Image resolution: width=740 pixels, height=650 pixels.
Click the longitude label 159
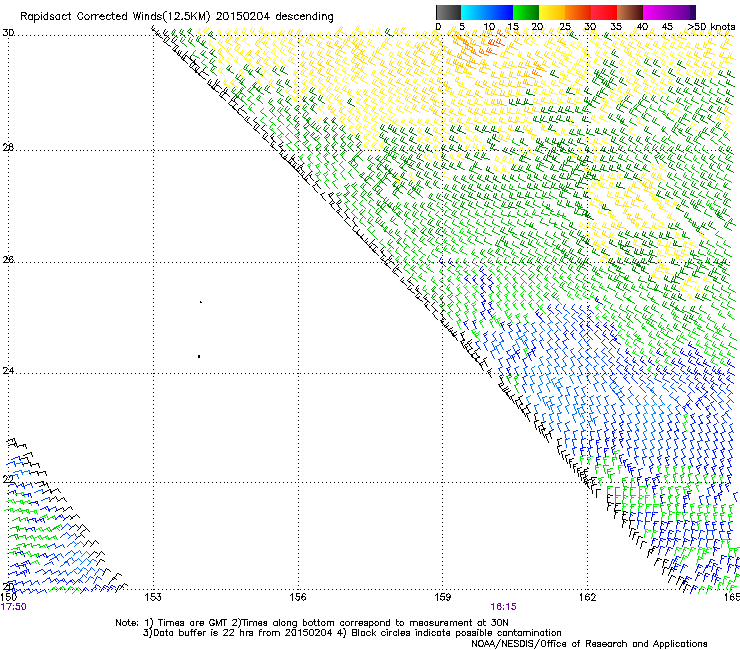point(443,597)
